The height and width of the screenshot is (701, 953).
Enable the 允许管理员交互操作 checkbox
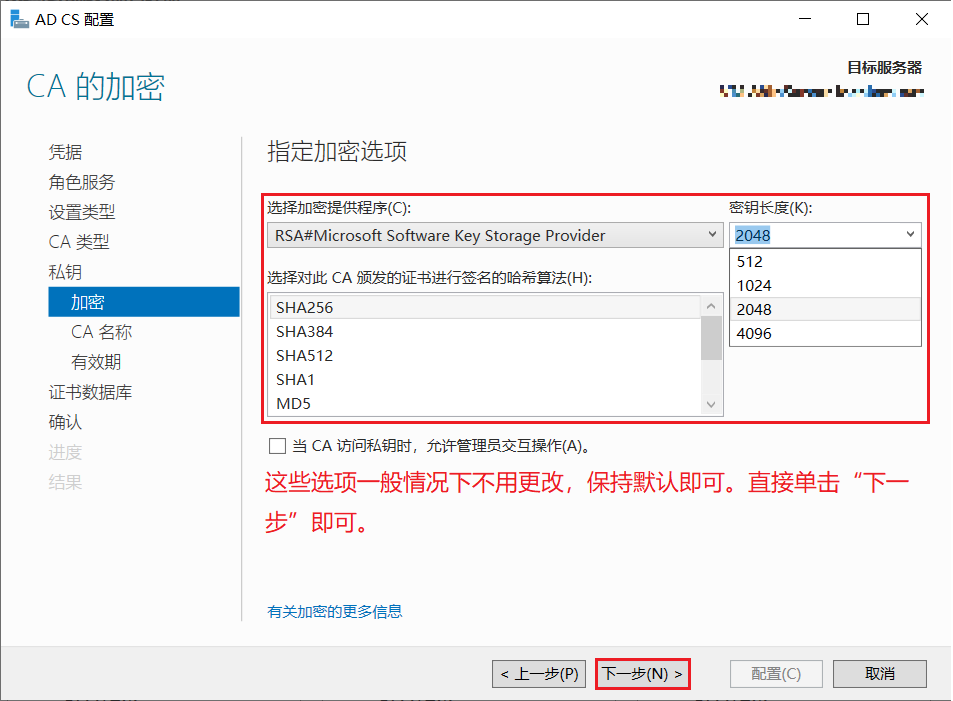click(277, 446)
